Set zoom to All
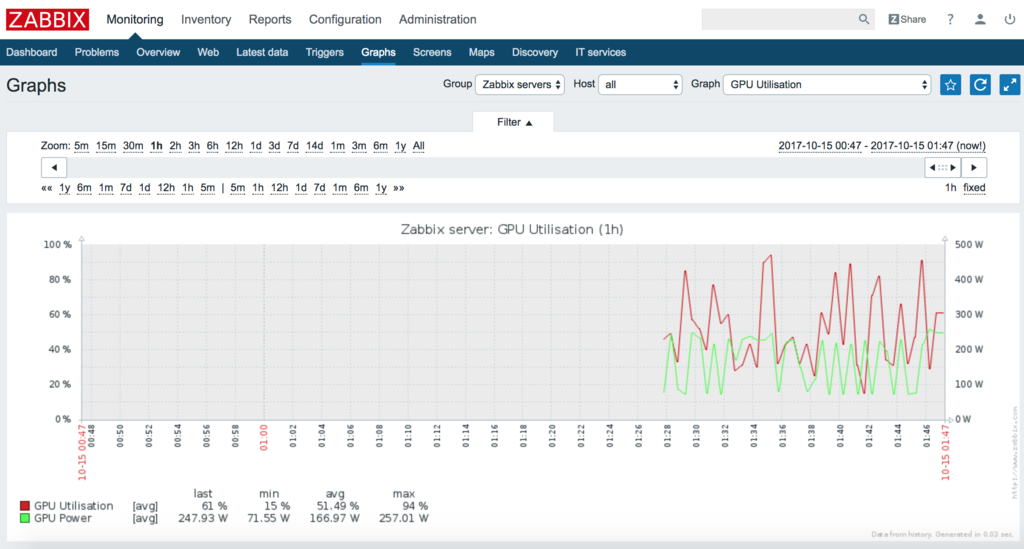Viewport: 1024px width, 549px height. (419, 146)
